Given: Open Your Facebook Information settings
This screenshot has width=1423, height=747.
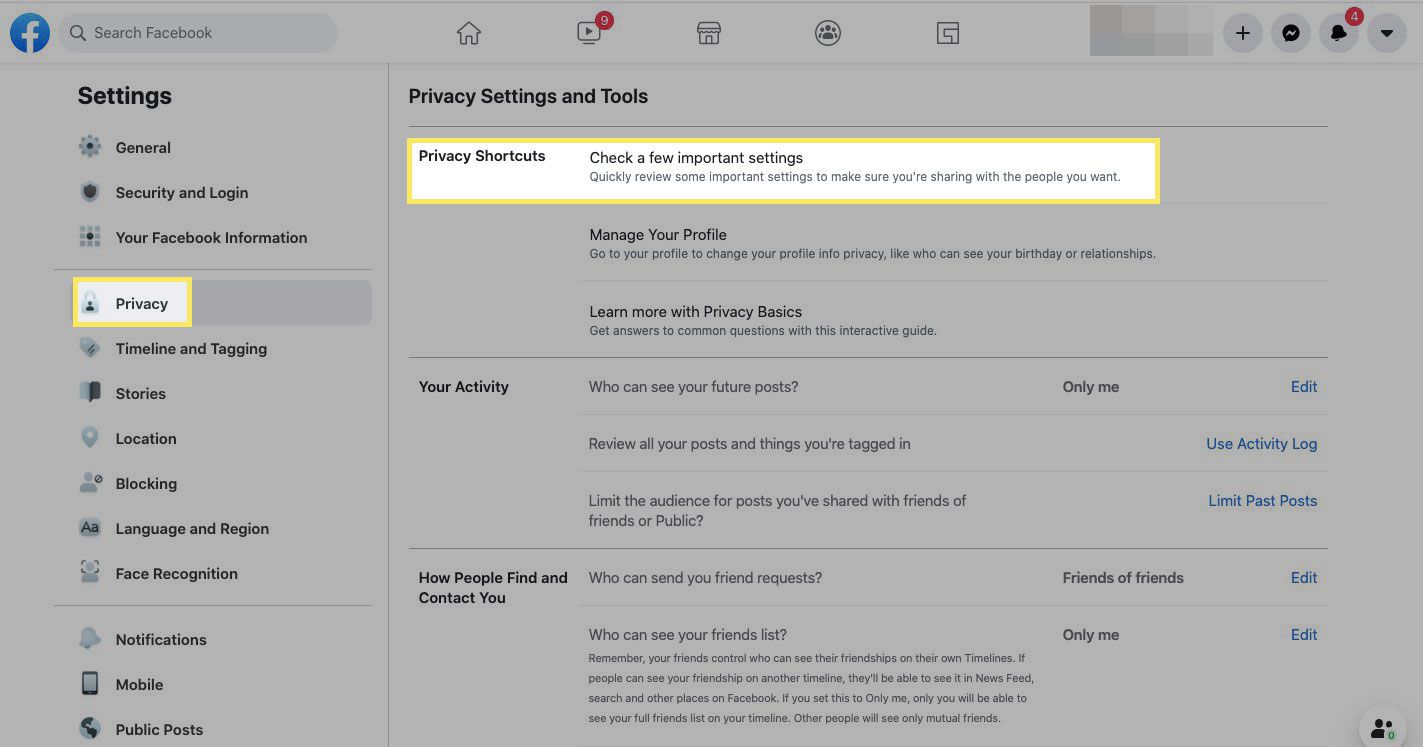Looking at the screenshot, I should pyautogui.click(x=213, y=237).
